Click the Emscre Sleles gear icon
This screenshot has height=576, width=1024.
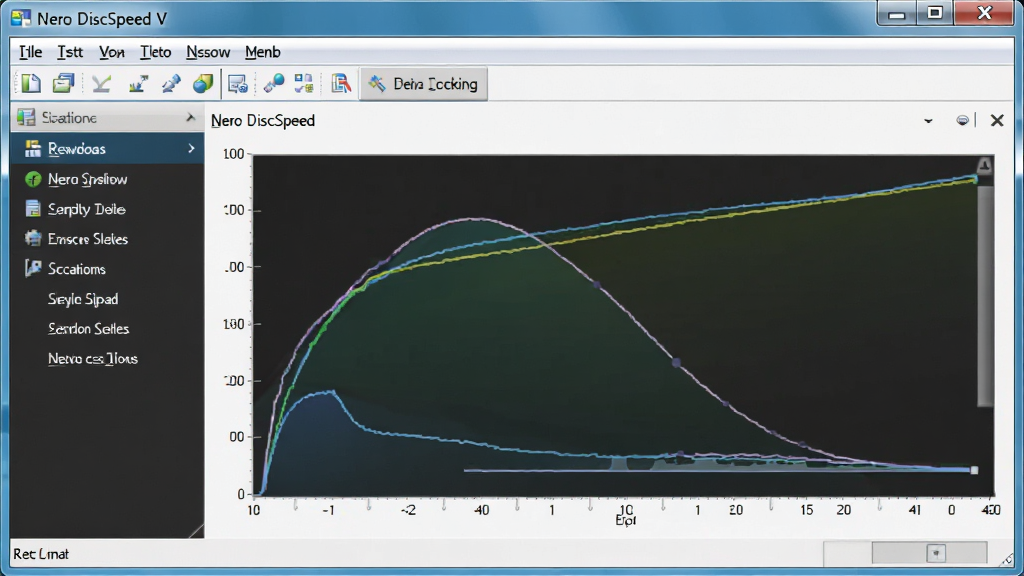point(33,238)
